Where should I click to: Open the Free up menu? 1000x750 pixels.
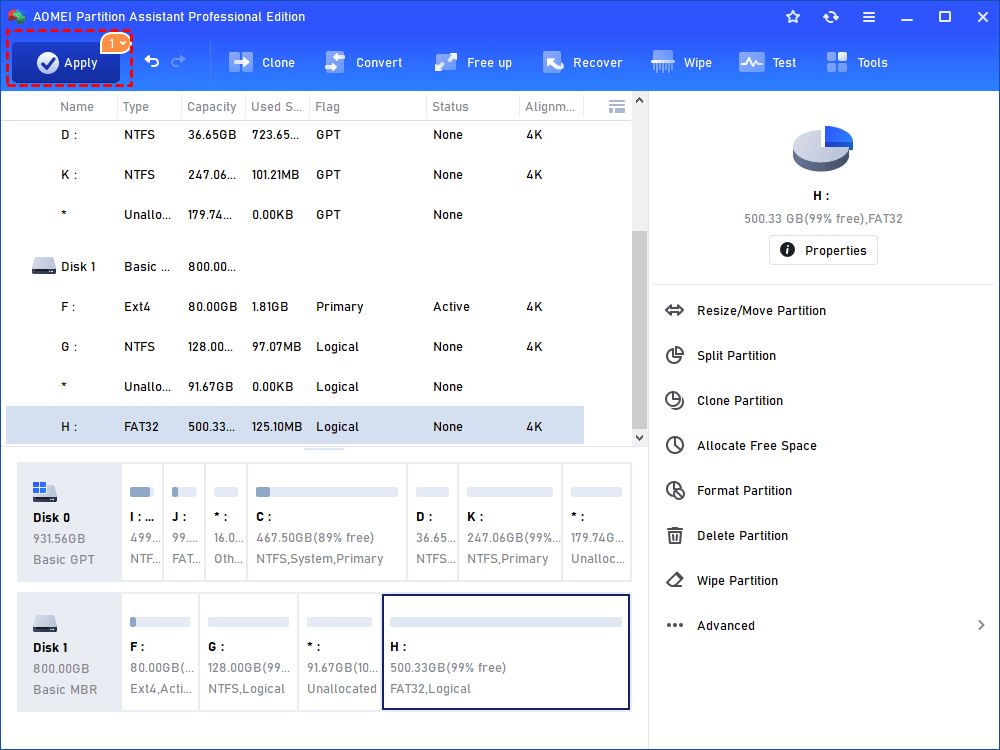point(473,62)
